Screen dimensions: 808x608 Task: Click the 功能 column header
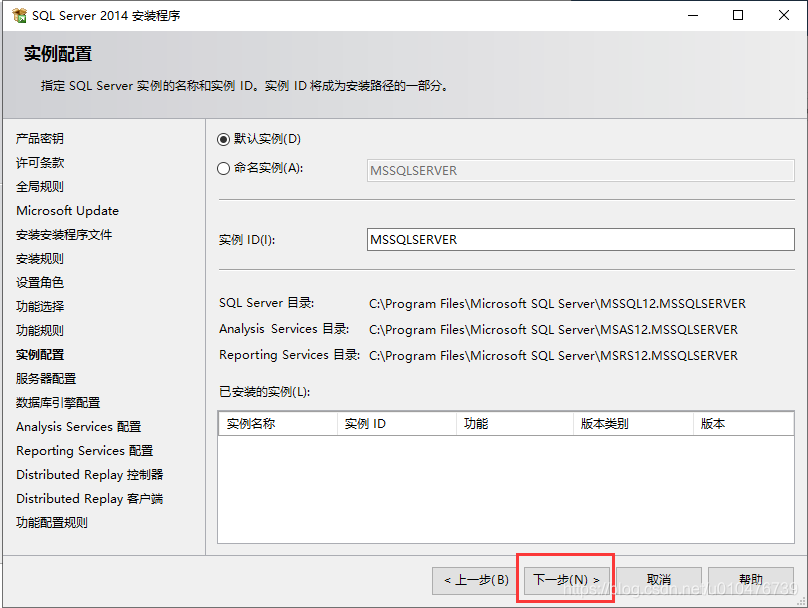(x=515, y=424)
